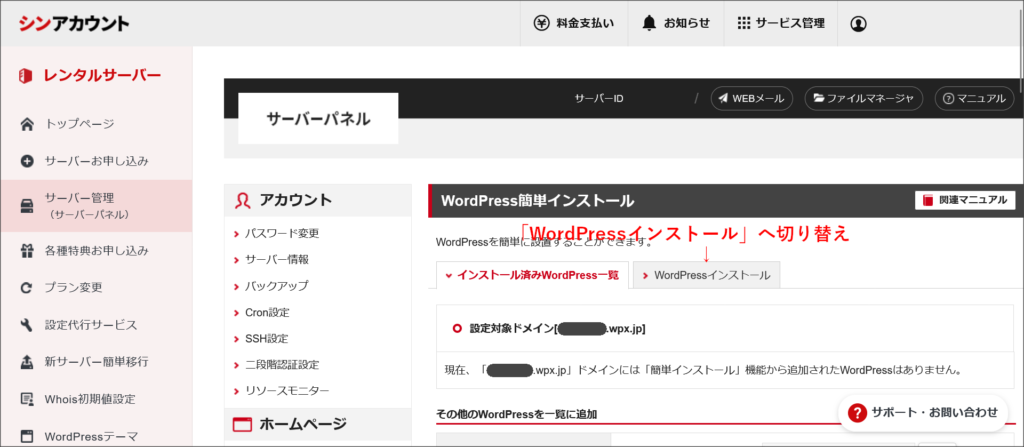Click the server icon for サーバー管理
The height and width of the screenshot is (447, 1024).
point(27,206)
